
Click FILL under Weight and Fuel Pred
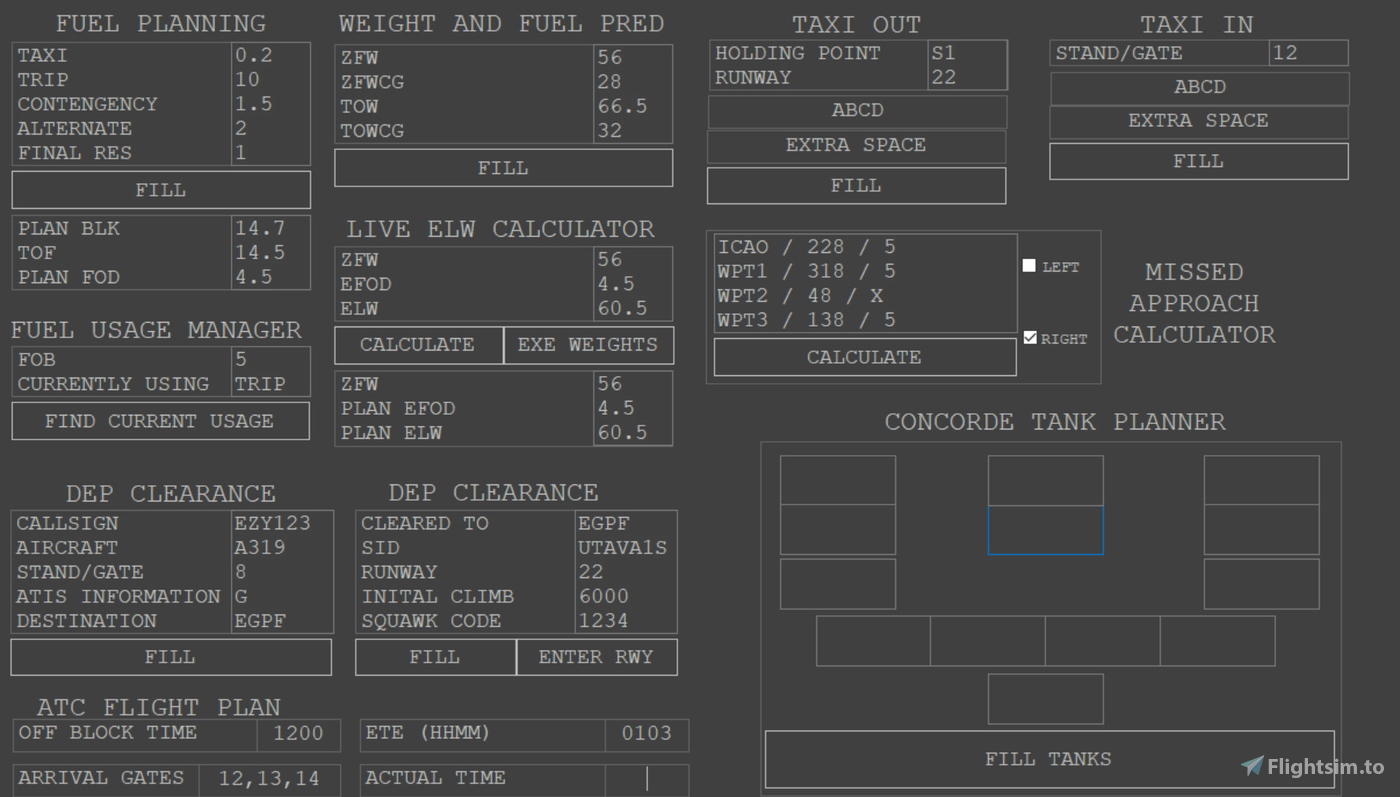tap(502, 167)
